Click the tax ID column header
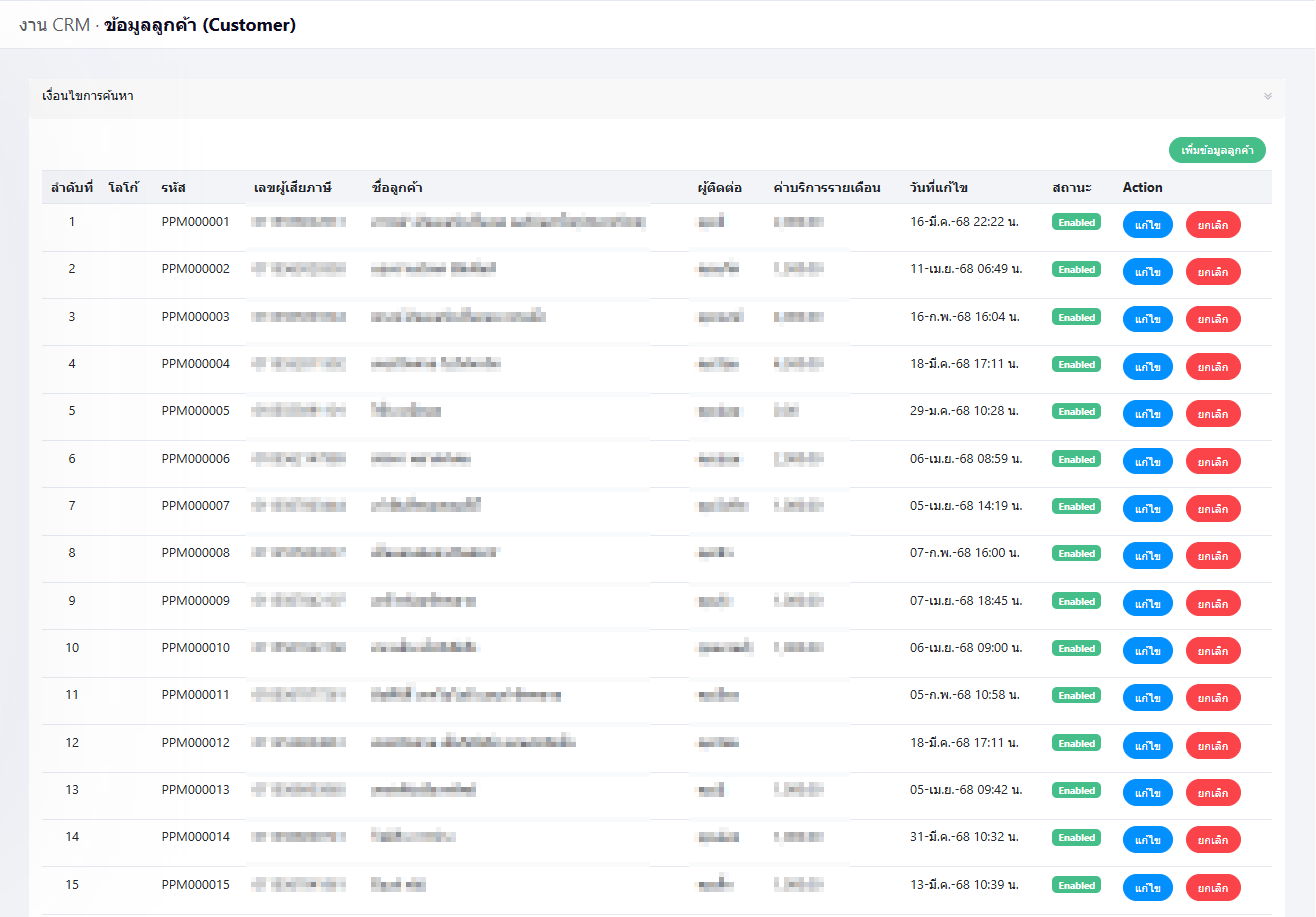 click(292, 188)
